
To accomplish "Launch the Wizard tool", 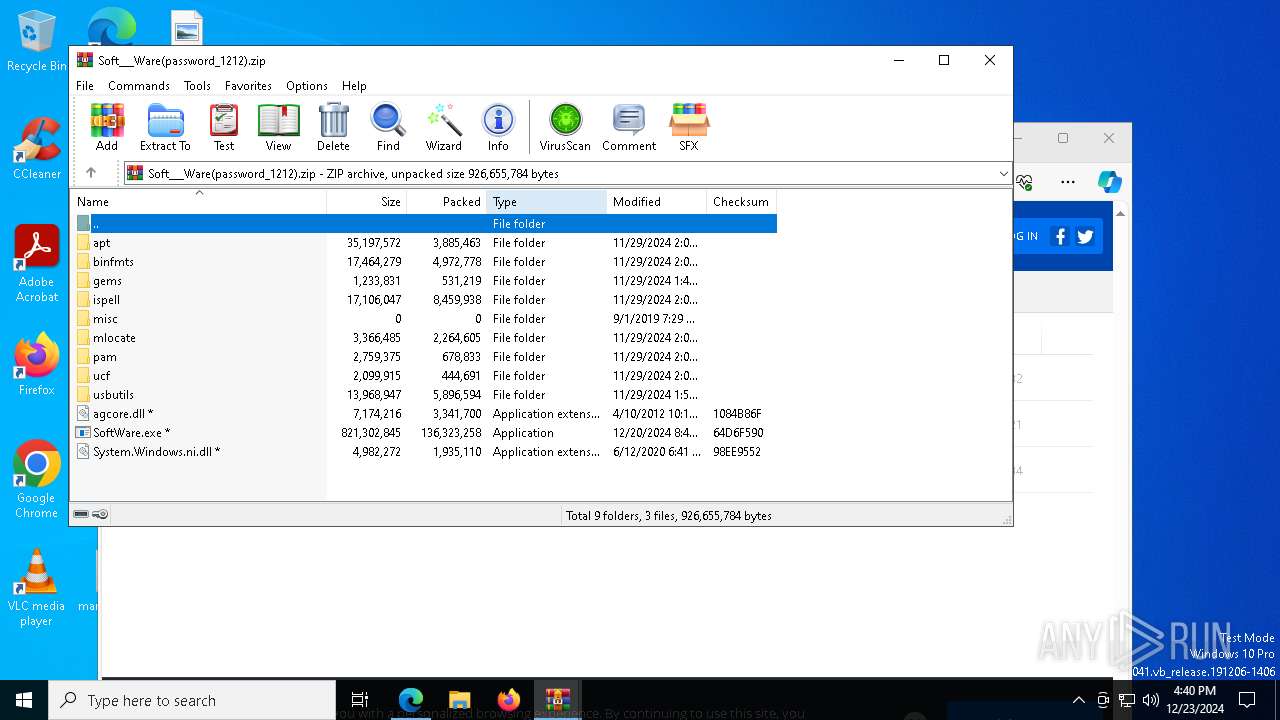I will [x=443, y=127].
